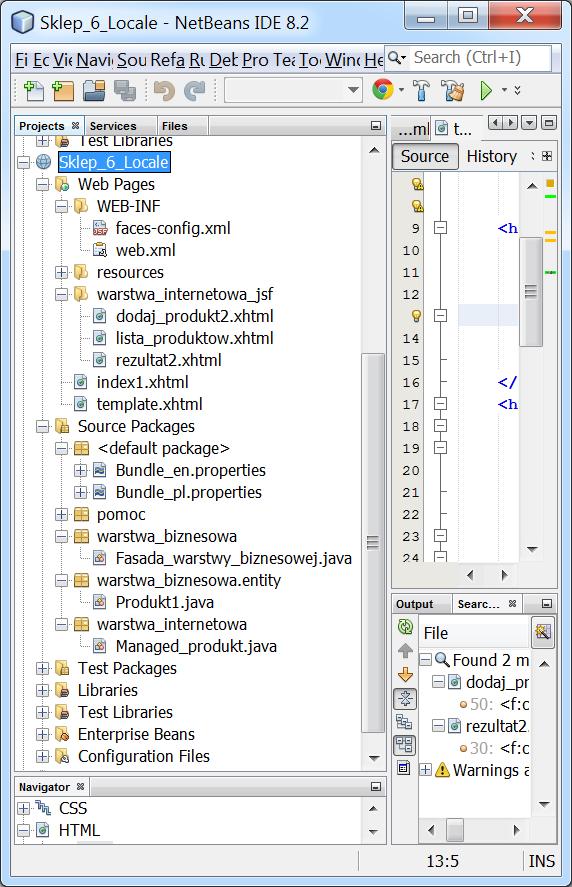Open the Navigate menu
This screenshot has width=572, height=887.
[94, 59]
